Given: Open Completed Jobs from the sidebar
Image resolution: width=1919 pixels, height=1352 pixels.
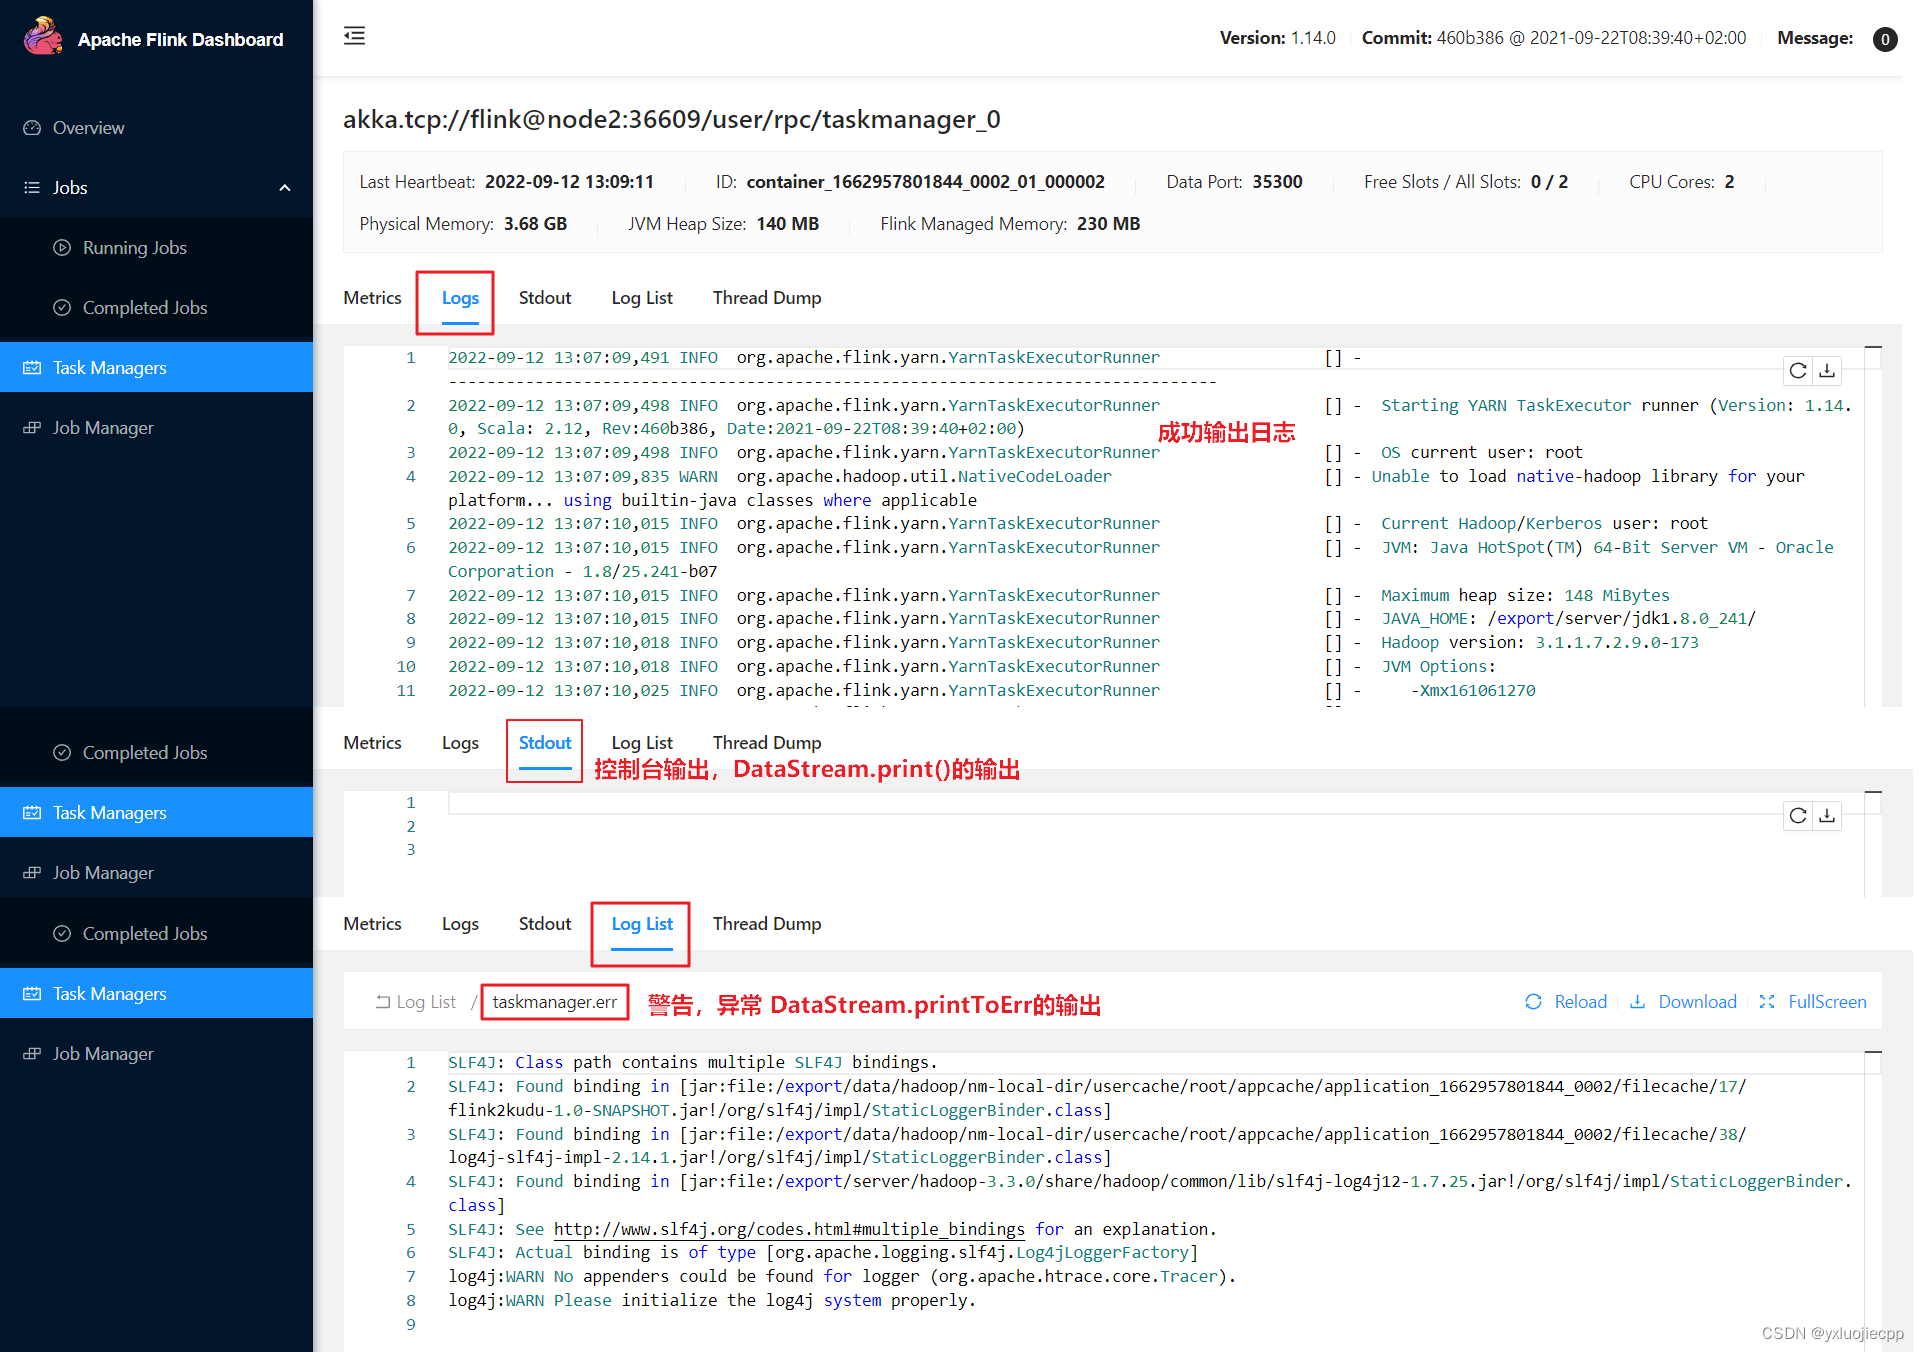Looking at the screenshot, I should click(144, 307).
